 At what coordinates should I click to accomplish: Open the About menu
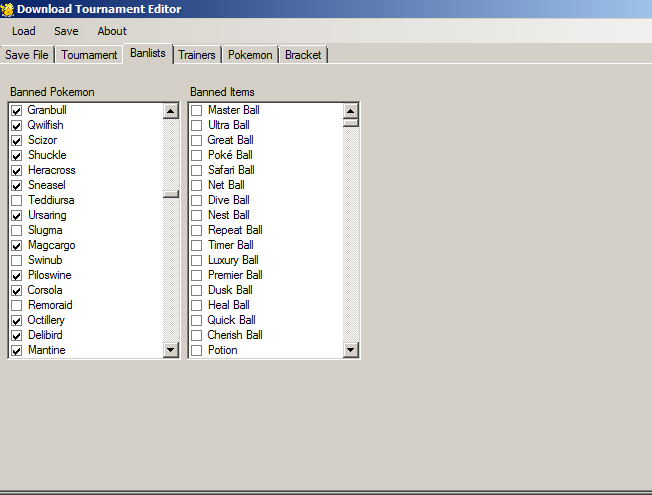pyautogui.click(x=112, y=31)
